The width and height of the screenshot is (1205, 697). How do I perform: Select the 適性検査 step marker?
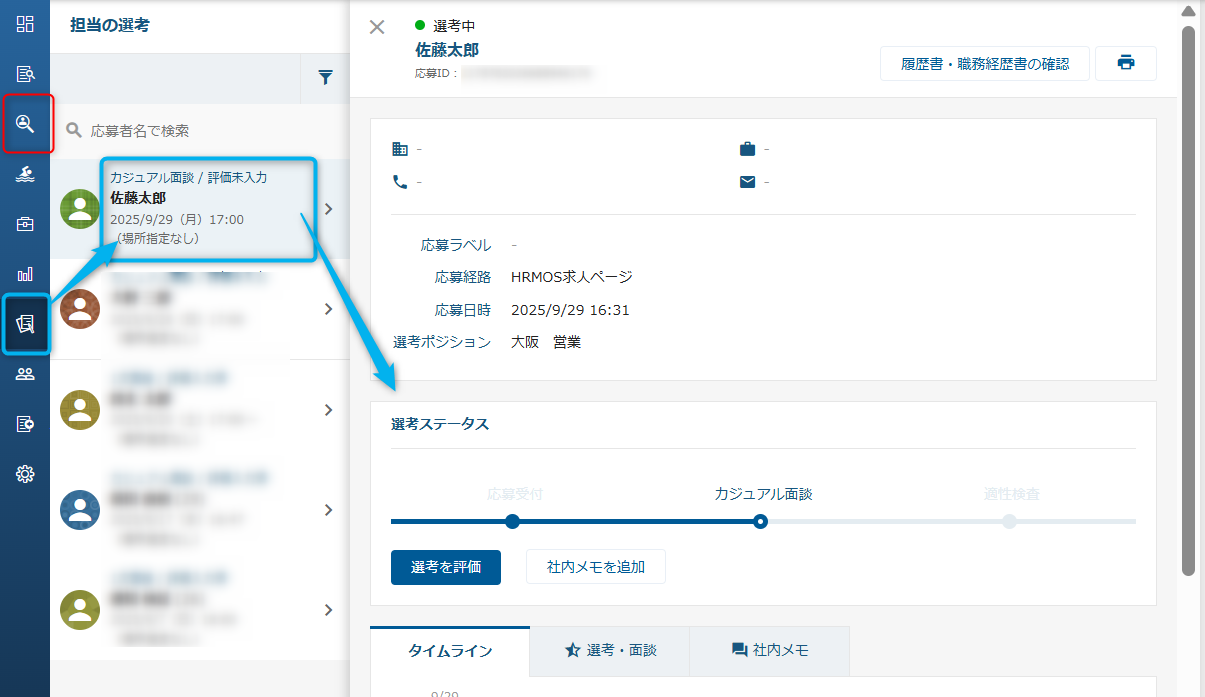coord(1010,521)
